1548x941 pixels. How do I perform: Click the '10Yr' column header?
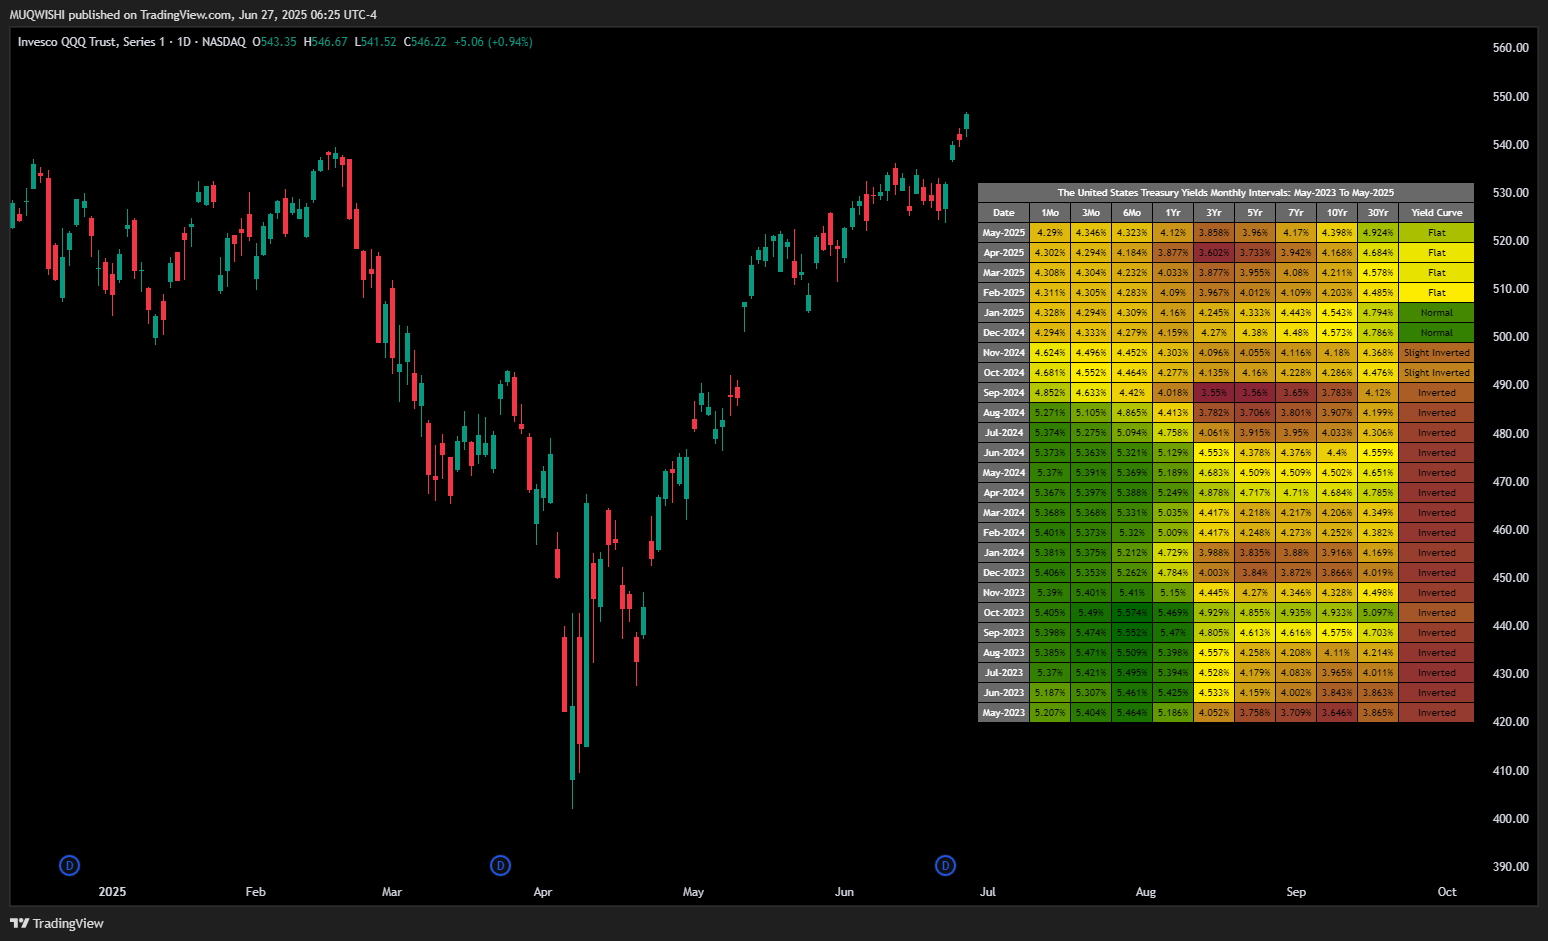click(1337, 213)
